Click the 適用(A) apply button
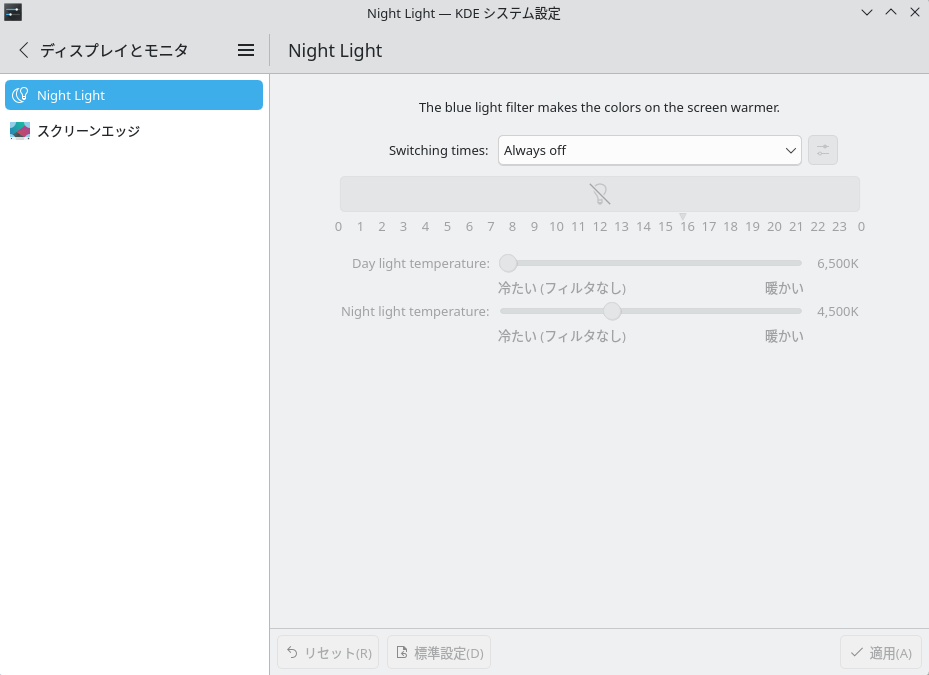Image resolution: width=929 pixels, height=675 pixels. click(x=880, y=653)
